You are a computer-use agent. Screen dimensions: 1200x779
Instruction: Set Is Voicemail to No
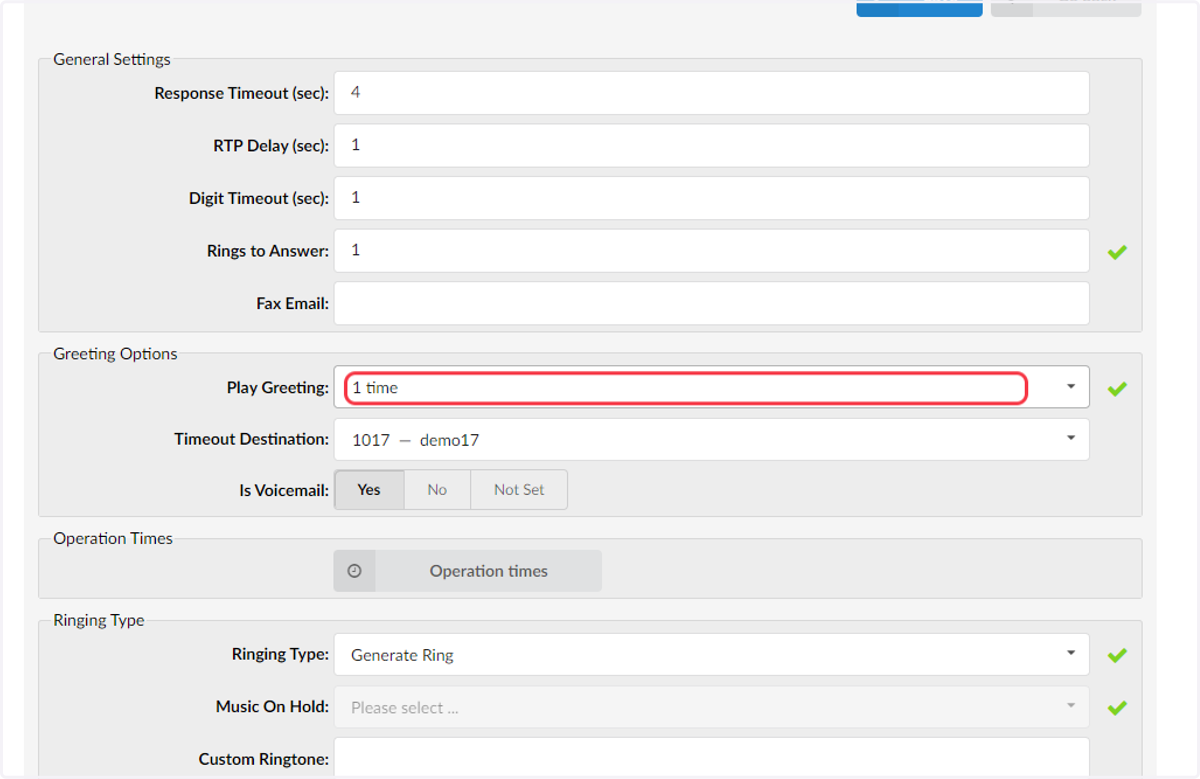(x=437, y=490)
